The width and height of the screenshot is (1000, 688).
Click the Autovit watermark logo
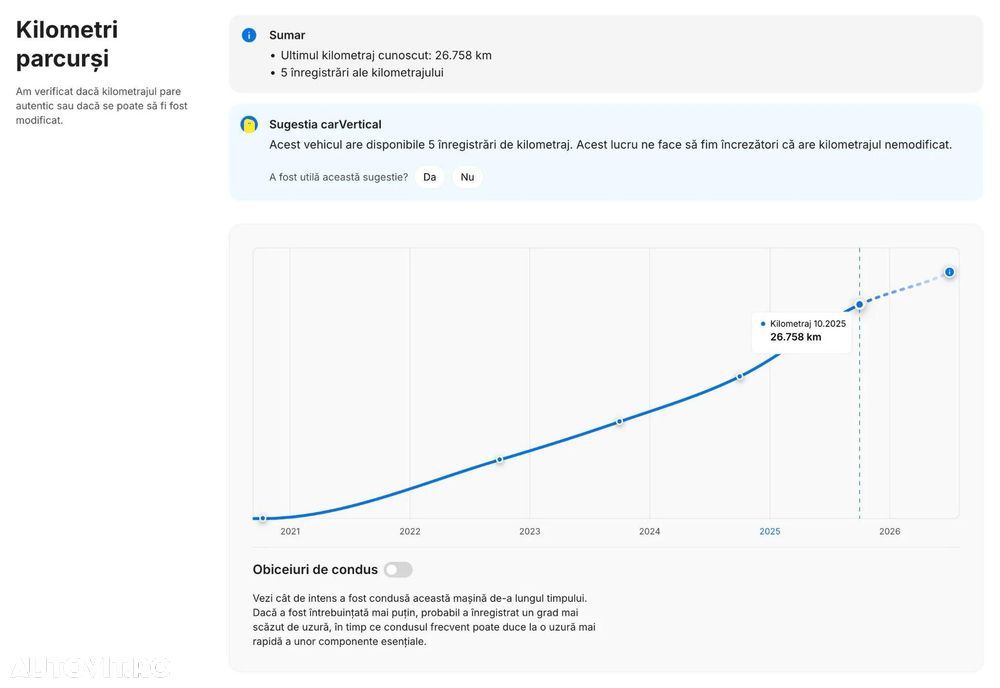[x=90, y=668]
